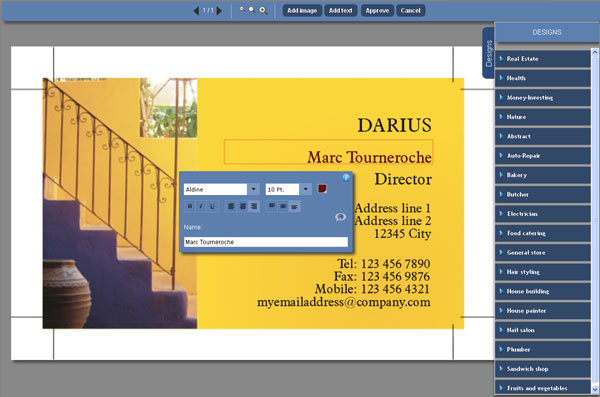This screenshot has width=600, height=397.
Task: Click the largest zoom in magnifier icon
Action: [263, 10]
